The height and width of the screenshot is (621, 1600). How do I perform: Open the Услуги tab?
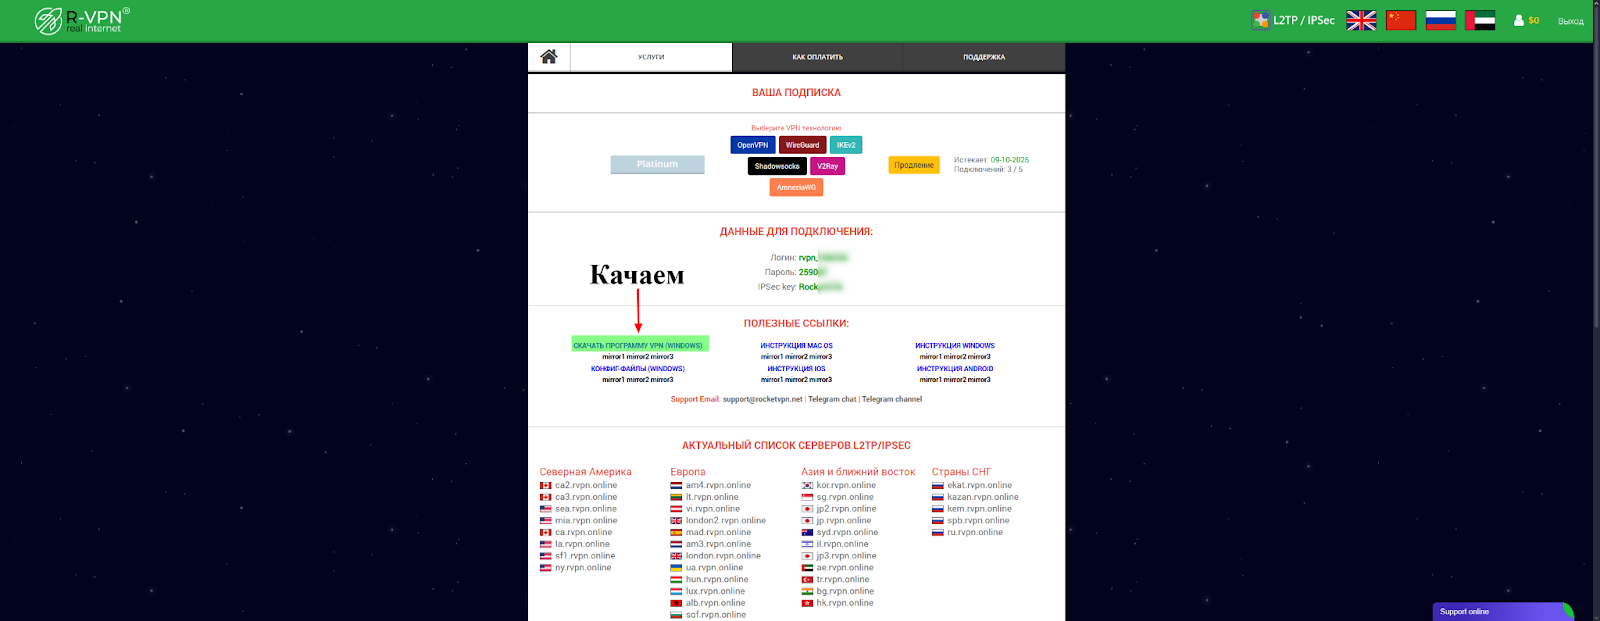[651, 57]
